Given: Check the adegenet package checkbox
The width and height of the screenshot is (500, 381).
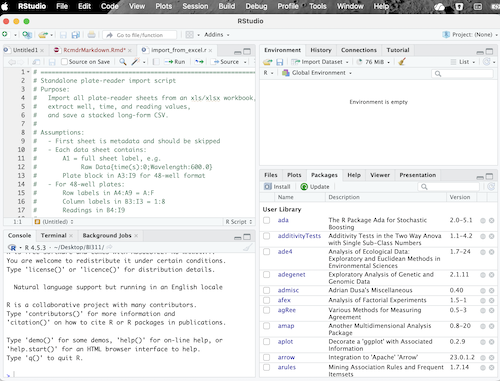Looking at the screenshot, I should (x=266, y=275).
